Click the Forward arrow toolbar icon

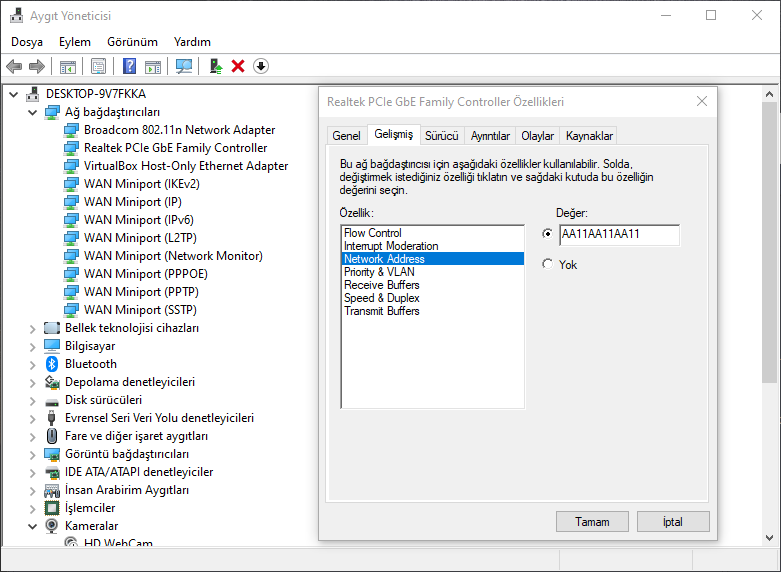click(x=37, y=66)
